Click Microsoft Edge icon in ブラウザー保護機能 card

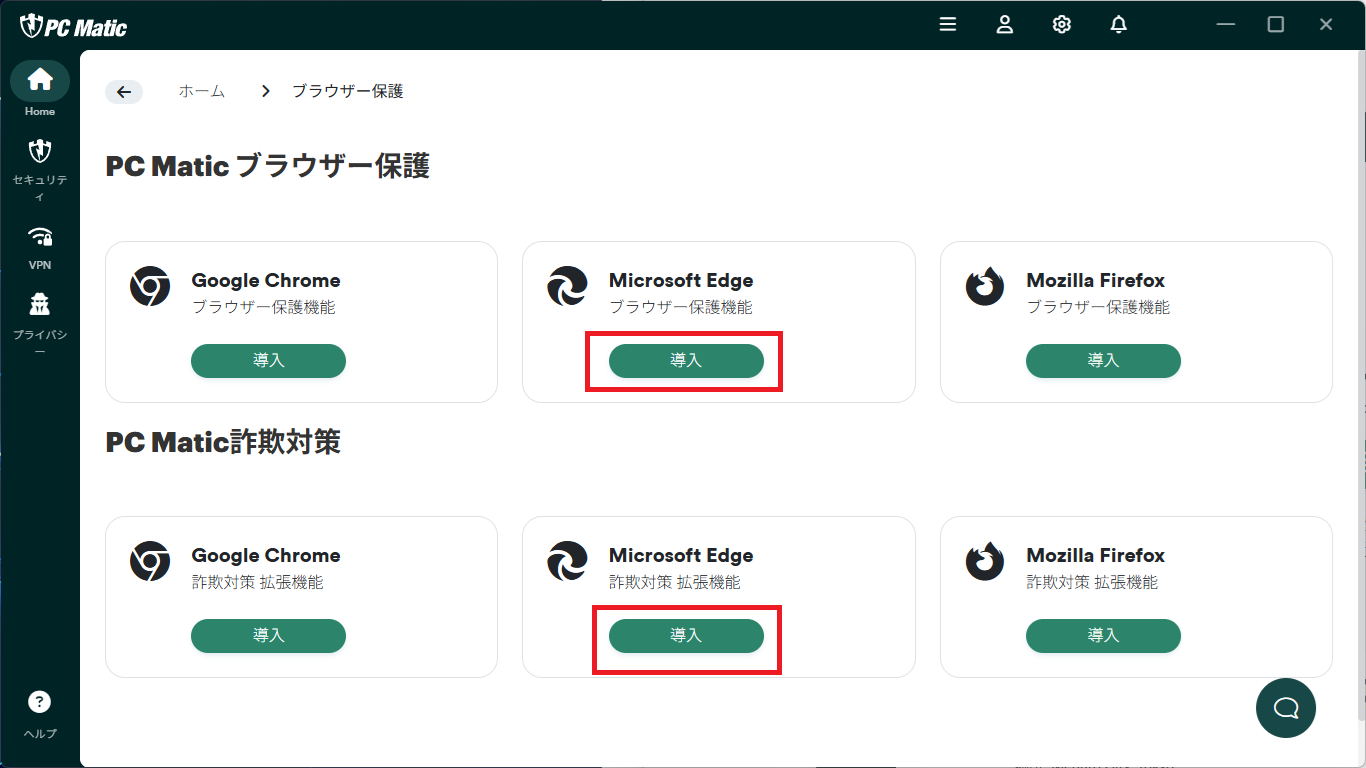[567, 287]
